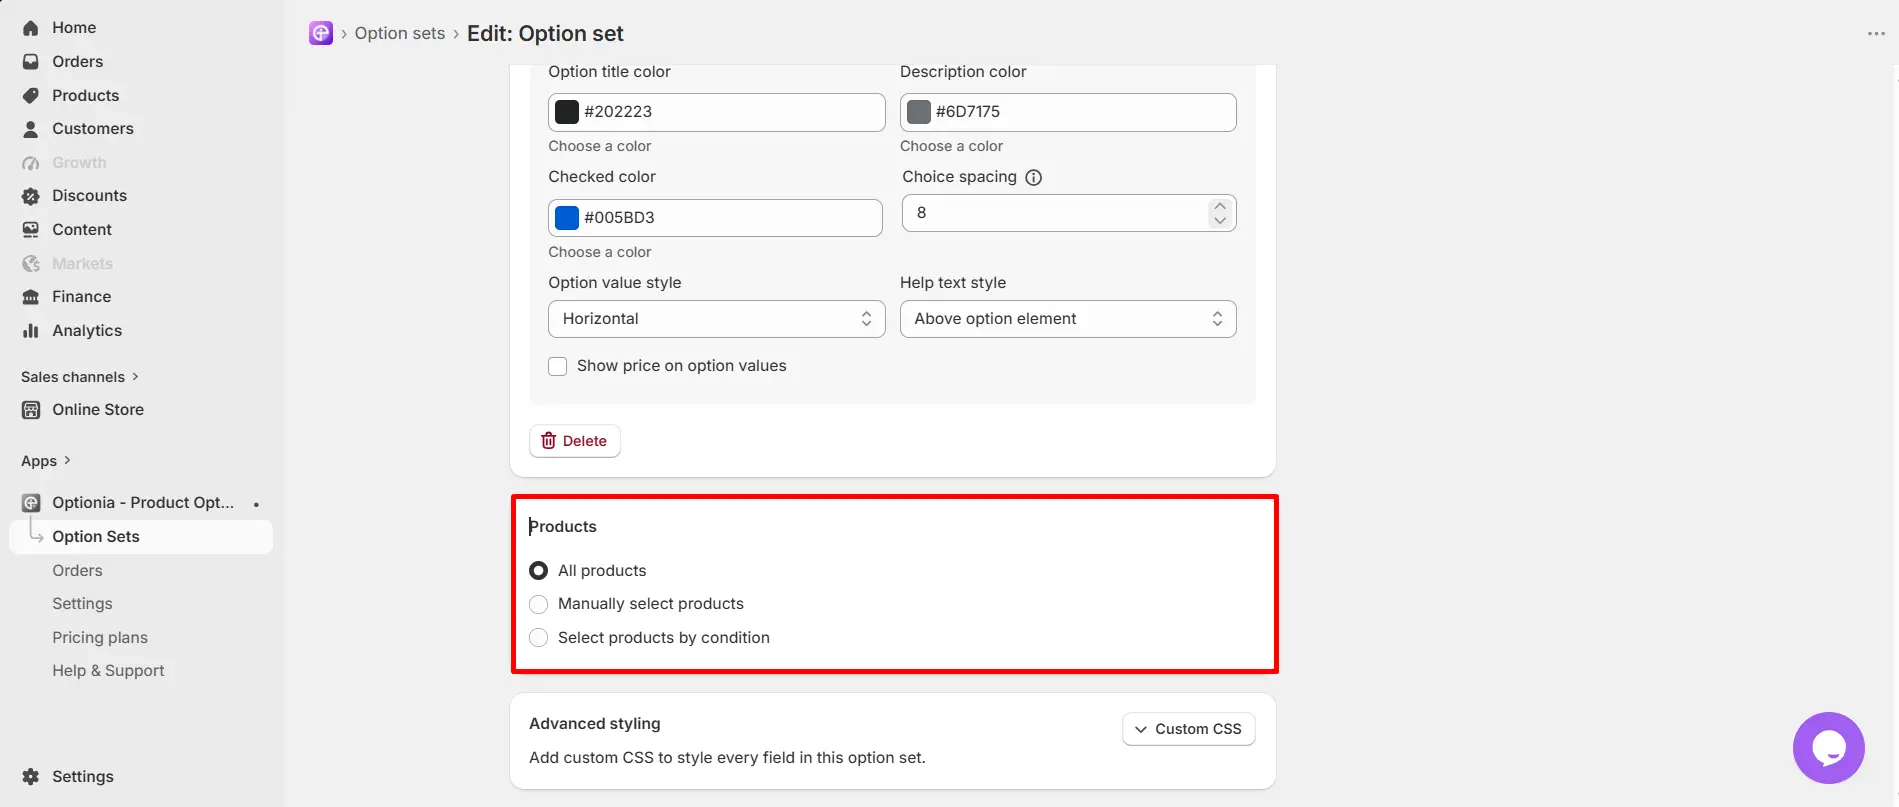
Task: Enable Show price on option values checkbox
Action: click(x=558, y=366)
